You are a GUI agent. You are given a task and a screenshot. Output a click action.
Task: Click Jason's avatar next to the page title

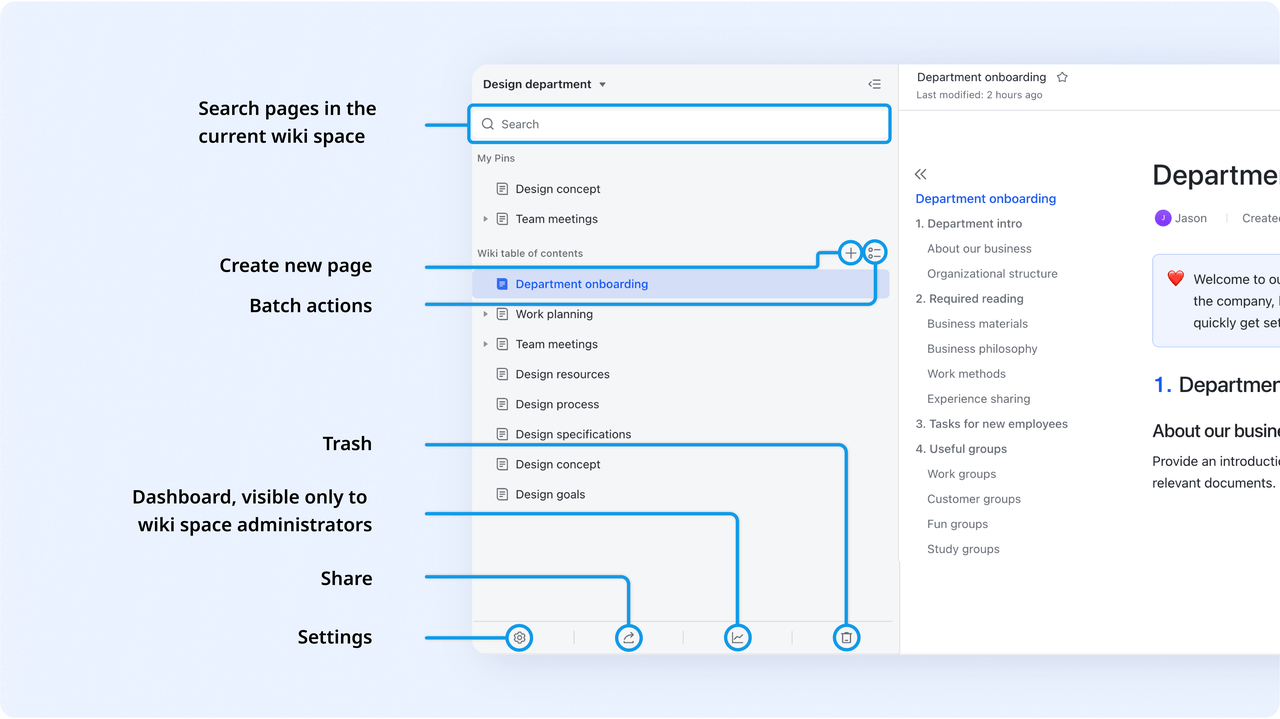tap(1163, 217)
